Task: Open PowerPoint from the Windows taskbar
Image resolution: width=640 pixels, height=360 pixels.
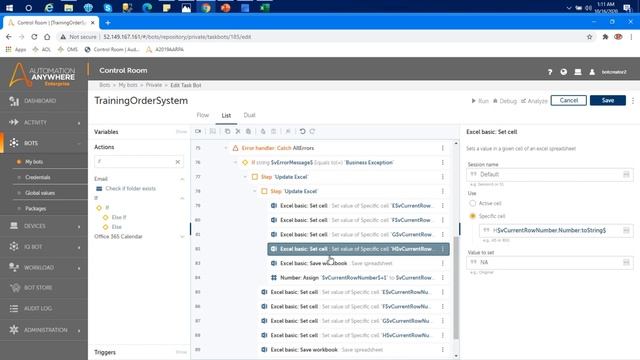Action: click(225, 8)
